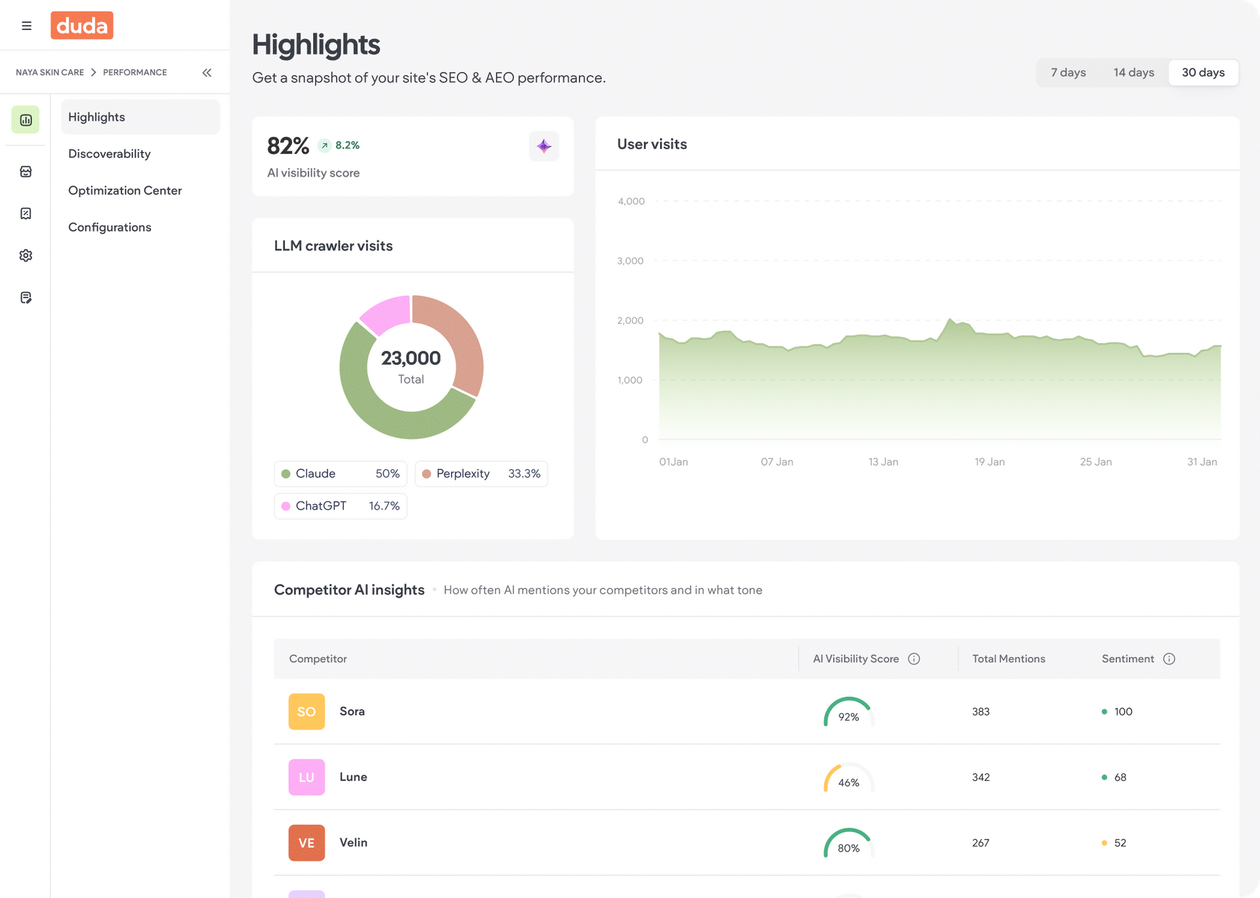Open the Sora competitor row
This screenshot has width=1260, height=898.
[x=747, y=712]
